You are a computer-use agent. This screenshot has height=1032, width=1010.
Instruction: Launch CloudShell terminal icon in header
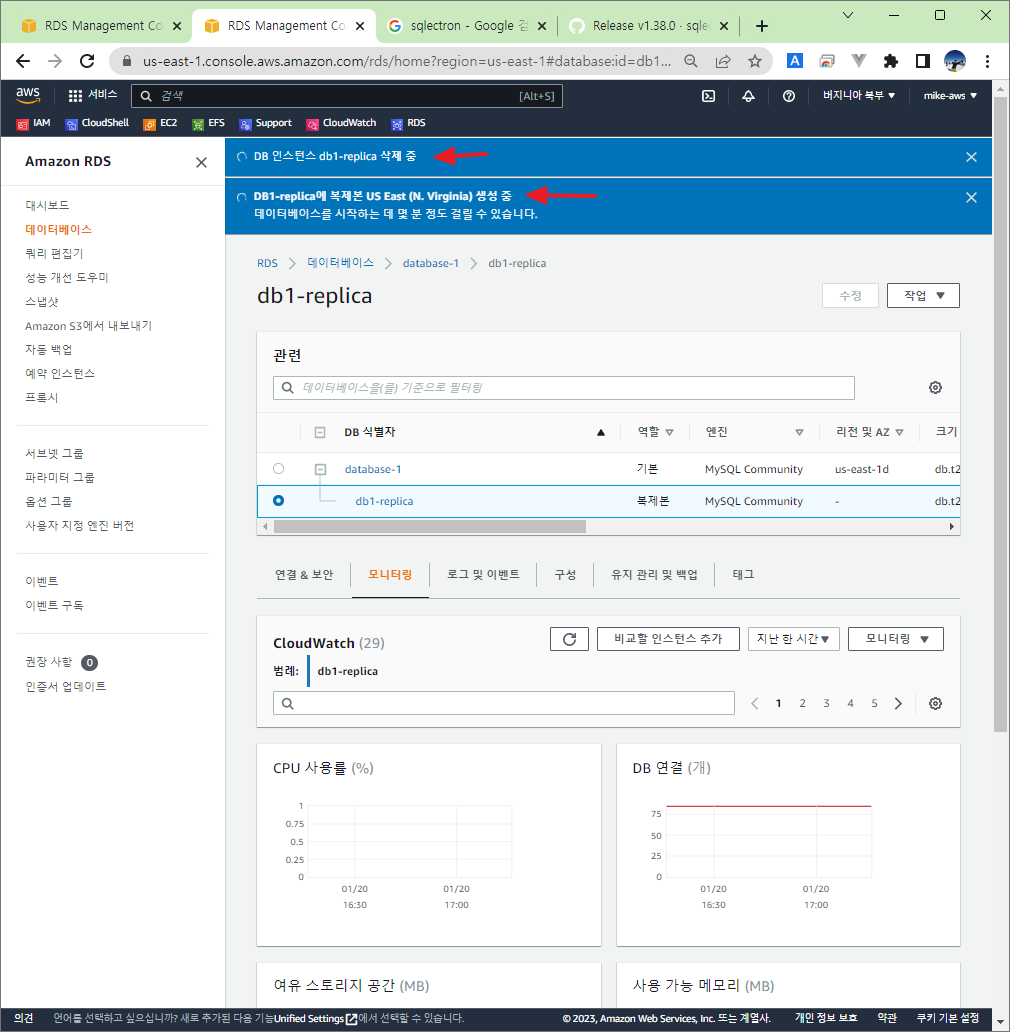point(708,96)
